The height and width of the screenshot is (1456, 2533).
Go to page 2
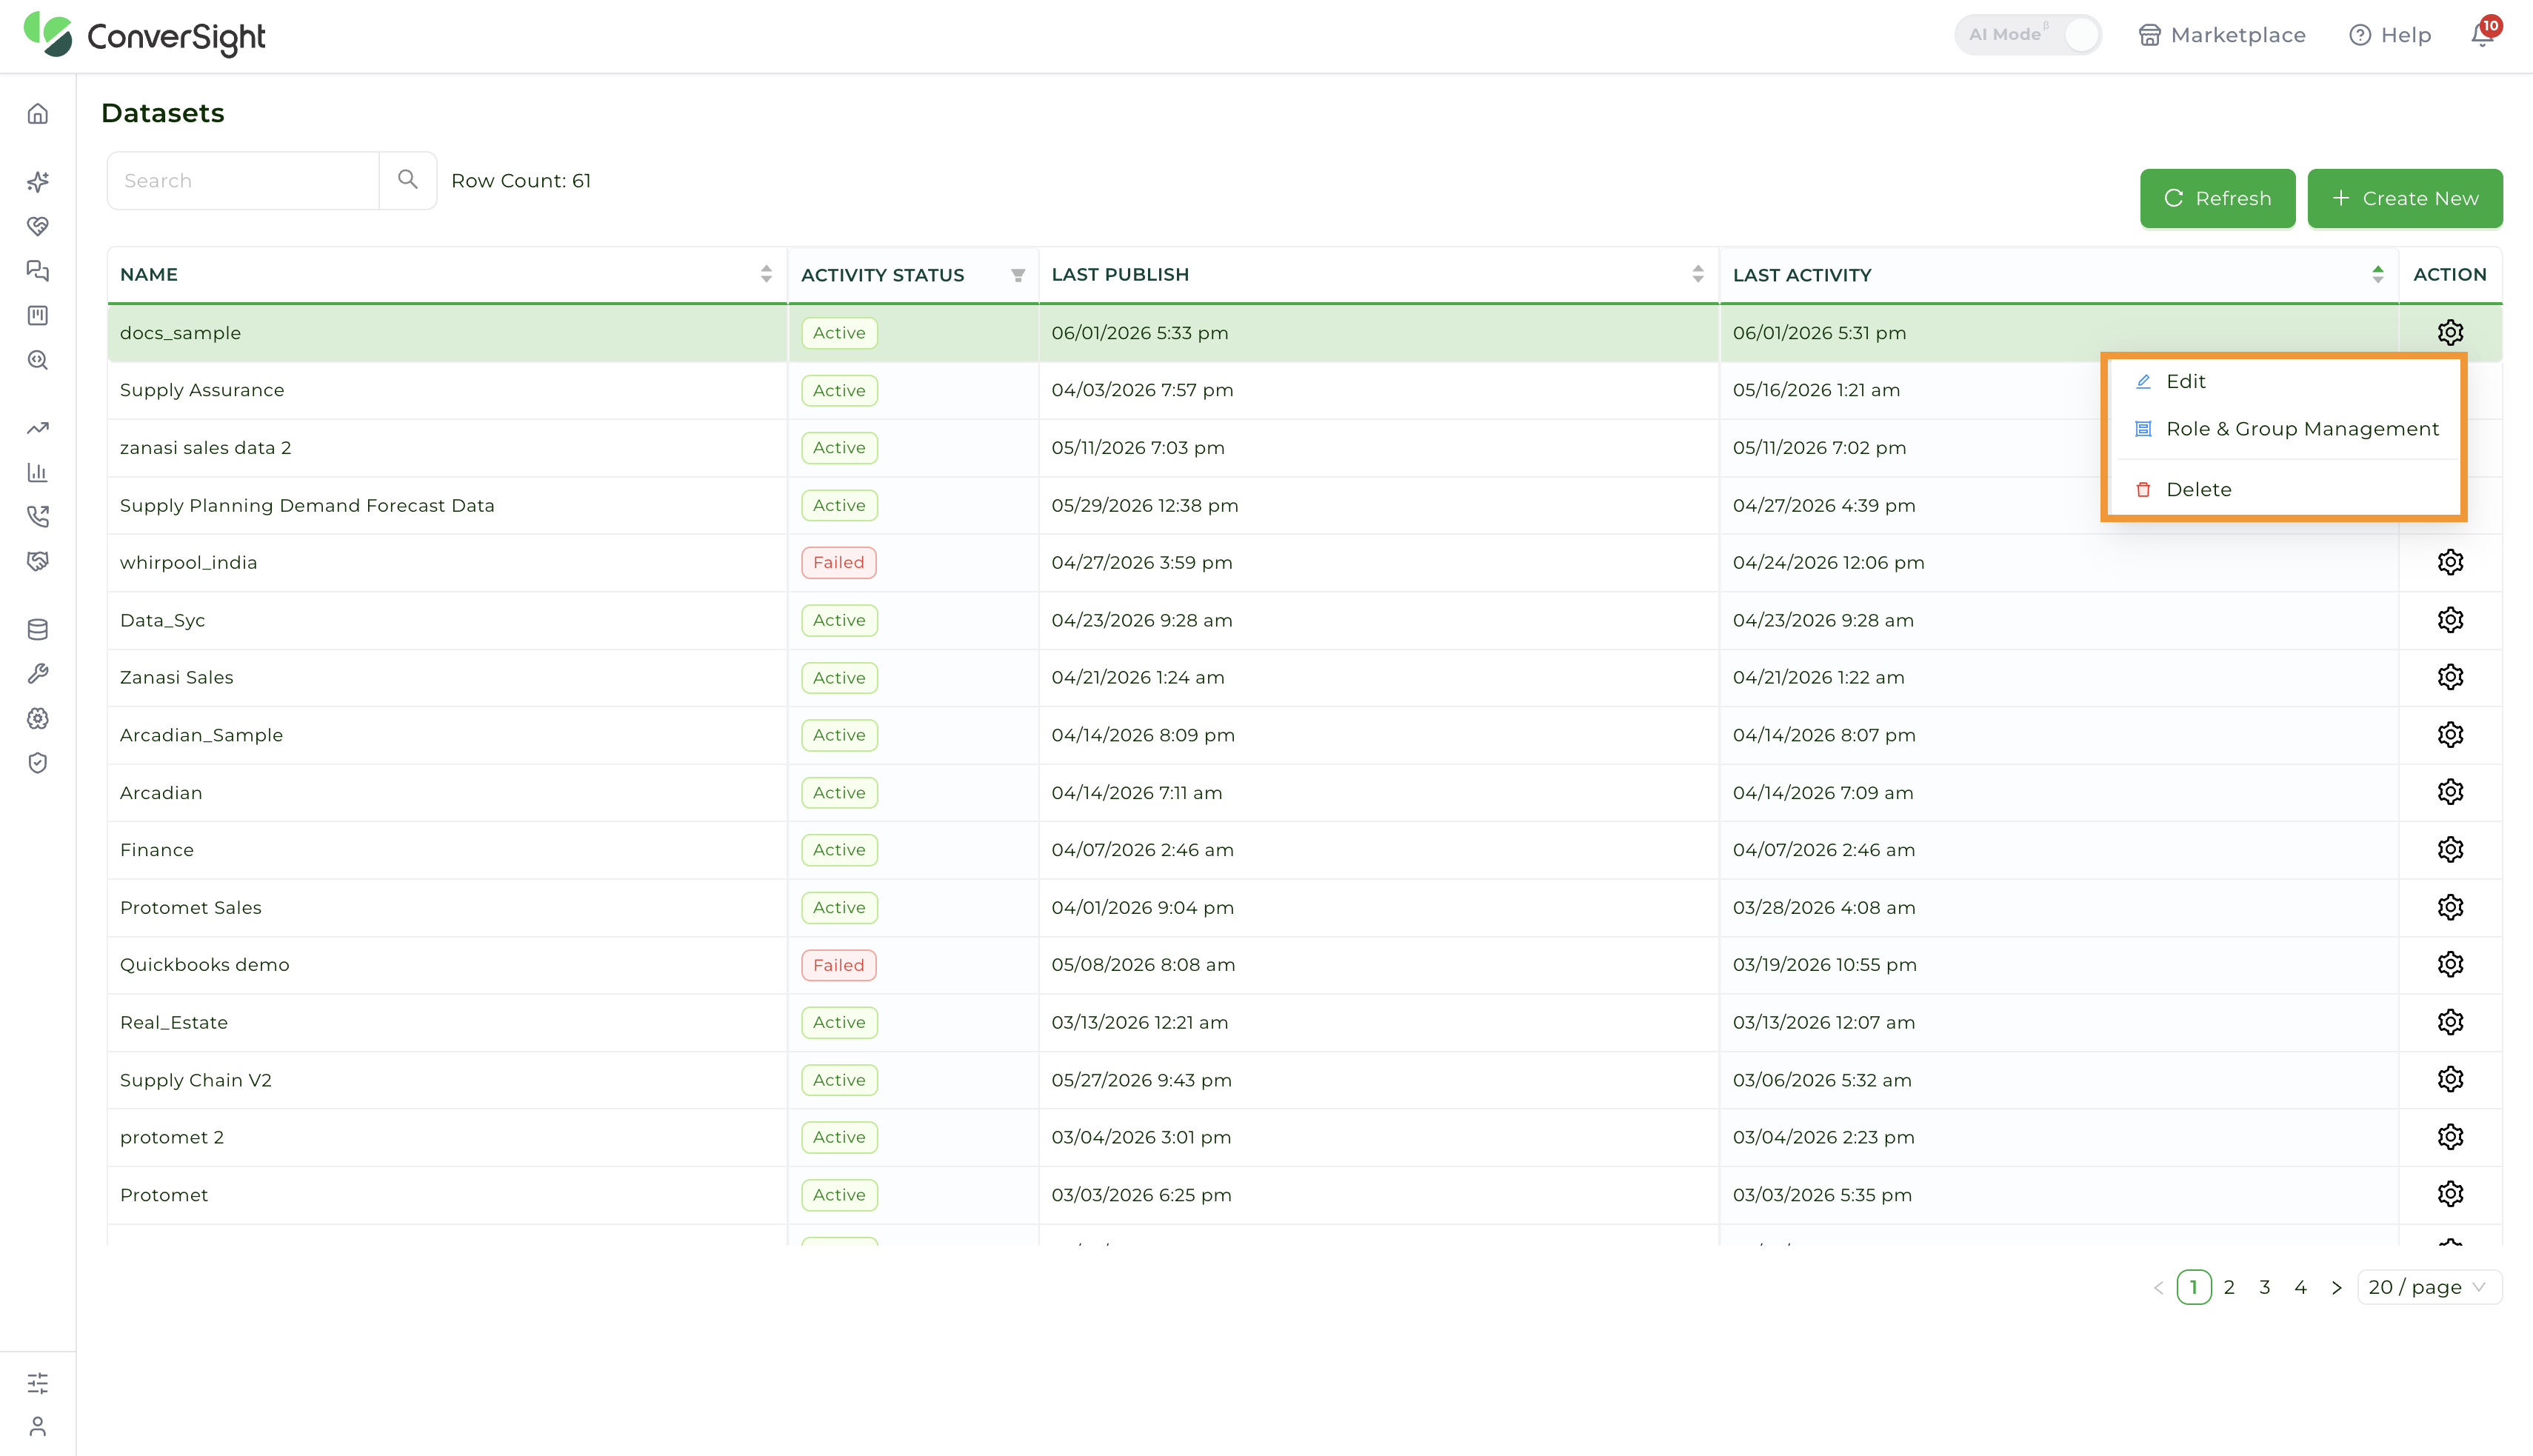click(x=2229, y=1288)
